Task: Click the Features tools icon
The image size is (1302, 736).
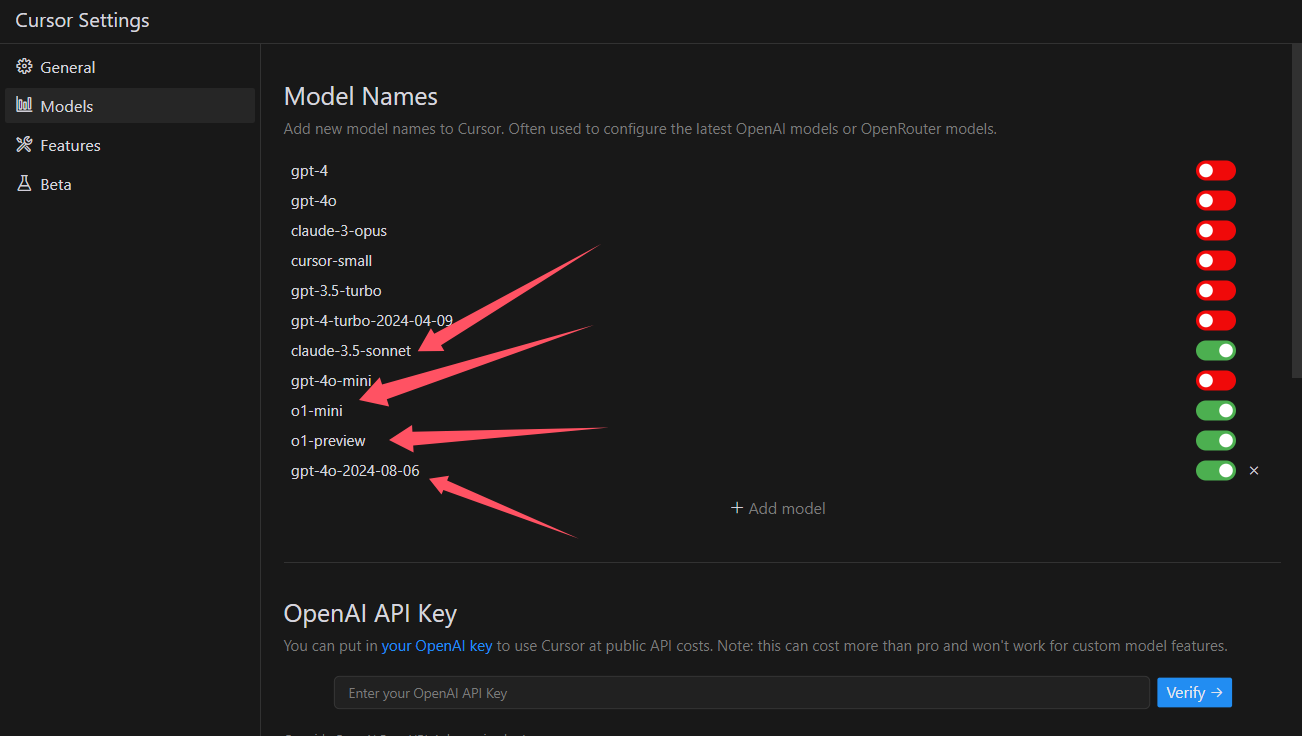Action: click(24, 145)
